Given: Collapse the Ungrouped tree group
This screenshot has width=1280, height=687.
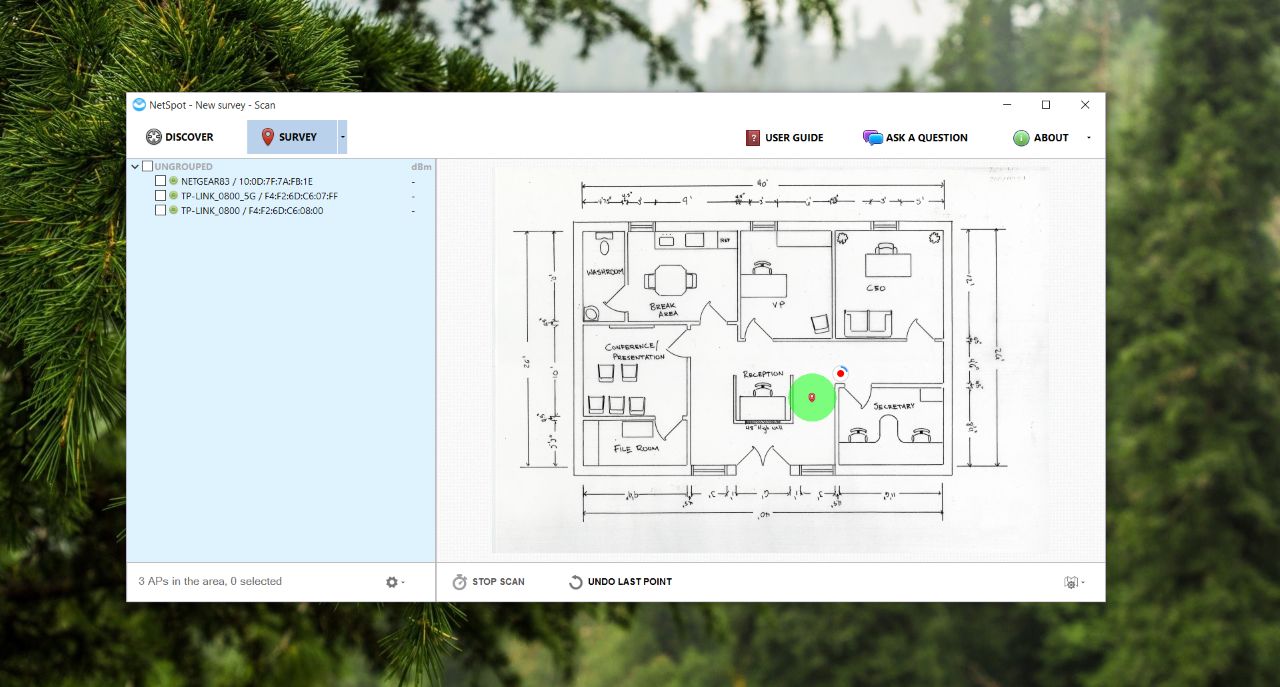Looking at the screenshot, I should [135, 167].
